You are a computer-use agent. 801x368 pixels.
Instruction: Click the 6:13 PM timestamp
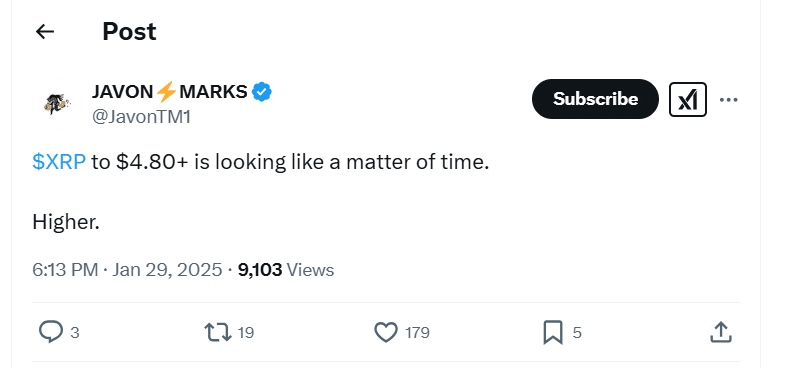click(x=65, y=269)
